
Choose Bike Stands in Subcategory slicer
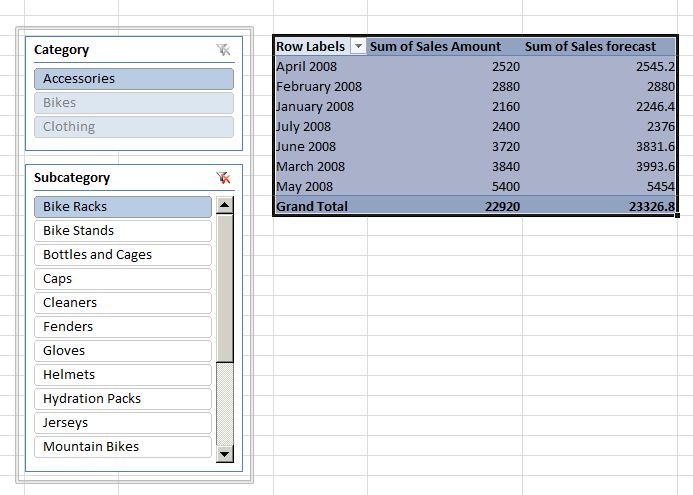[123, 231]
